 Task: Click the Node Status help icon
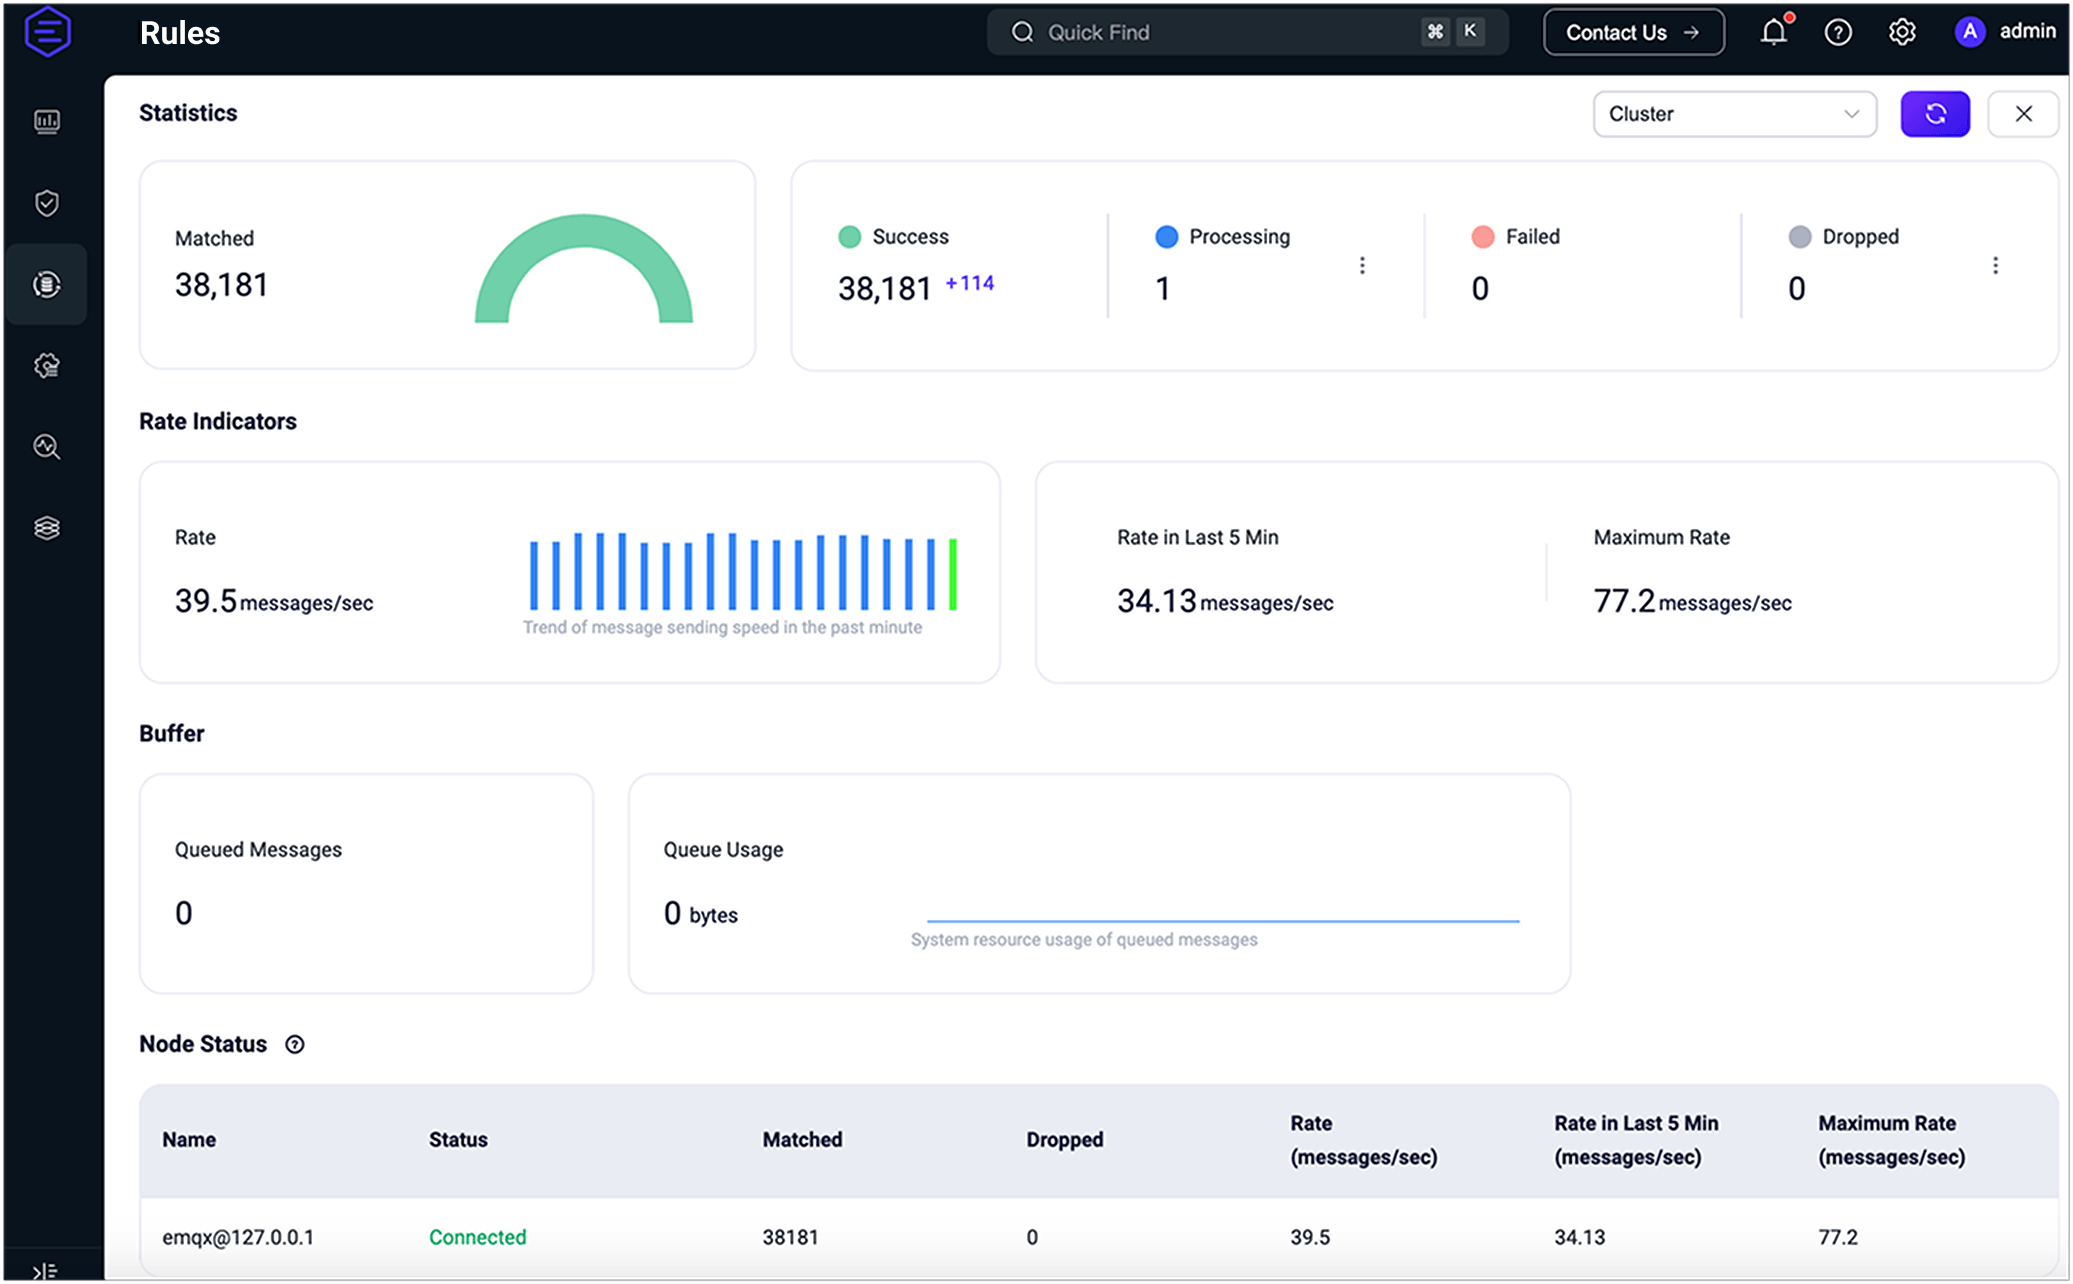point(294,1044)
